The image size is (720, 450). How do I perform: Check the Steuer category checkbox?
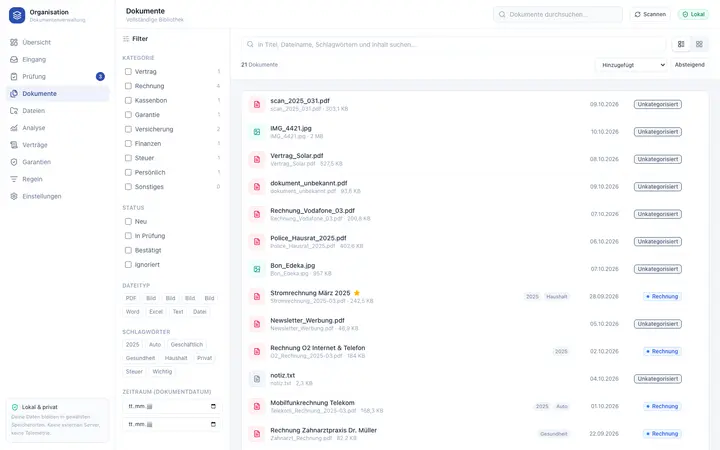click(x=128, y=158)
